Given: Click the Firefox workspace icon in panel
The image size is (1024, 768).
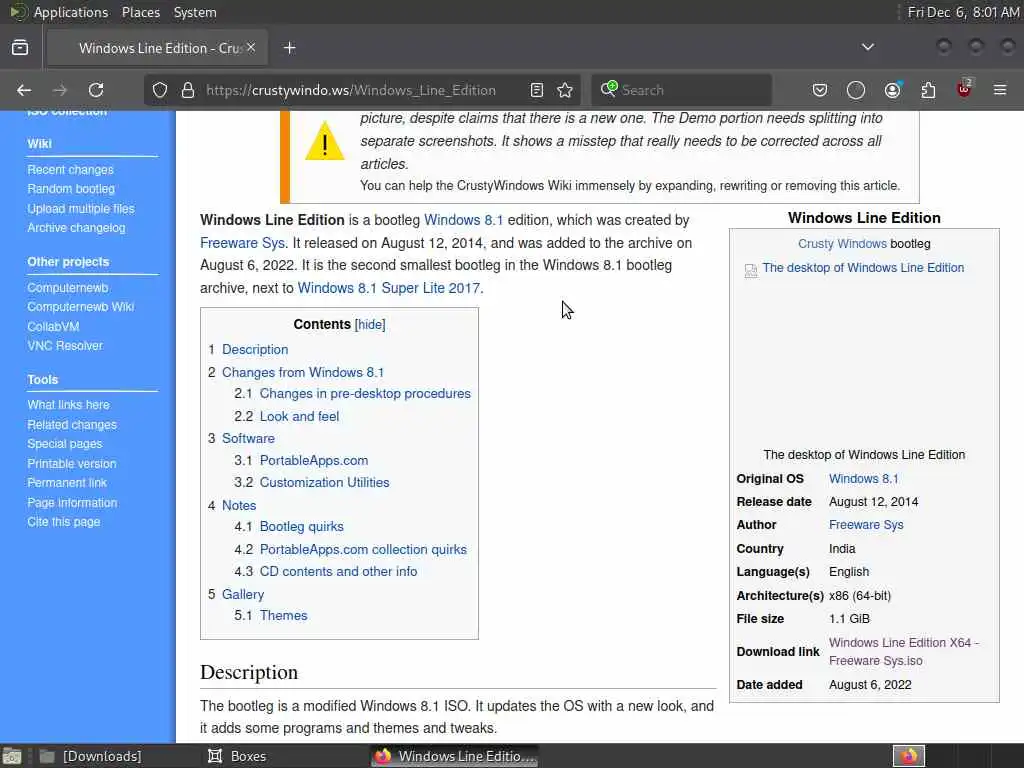Looking at the screenshot, I should click(x=909, y=756).
